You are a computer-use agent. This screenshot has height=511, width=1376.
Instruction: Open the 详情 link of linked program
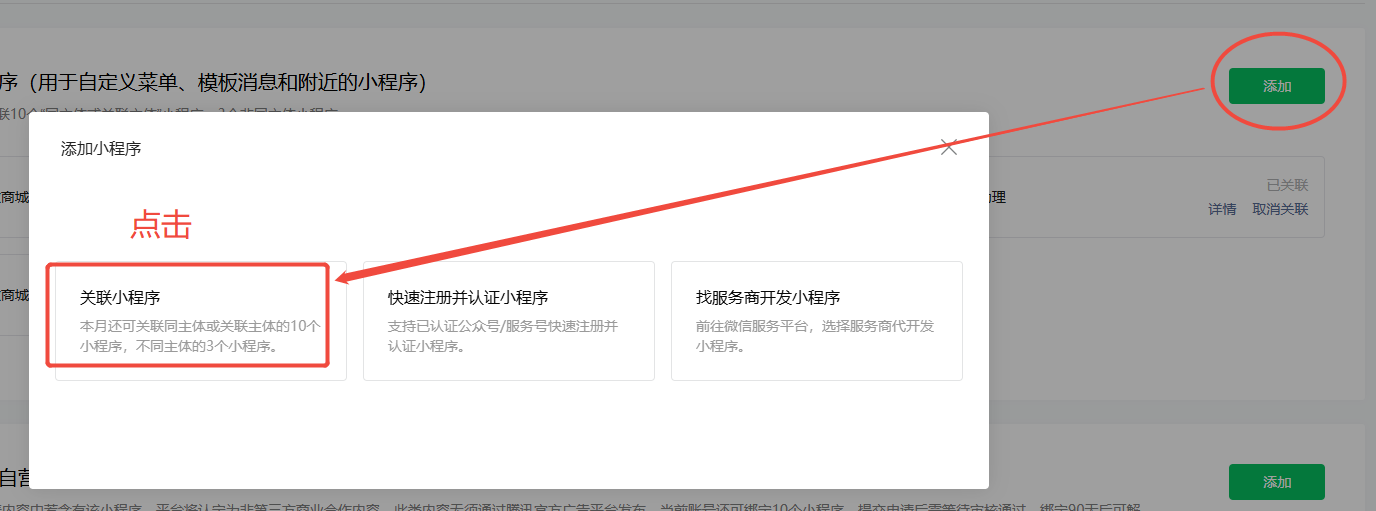click(x=1222, y=209)
